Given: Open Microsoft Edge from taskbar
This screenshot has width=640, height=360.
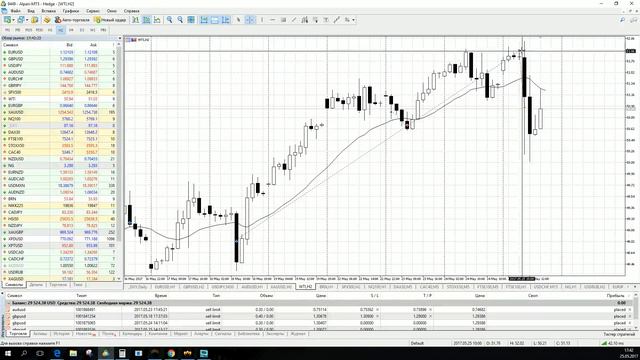Looking at the screenshot, I should (x=57, y=353).
